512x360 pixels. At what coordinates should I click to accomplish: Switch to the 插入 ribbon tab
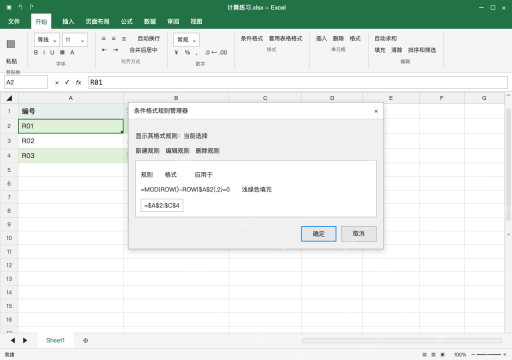click(x=68, y=21)
